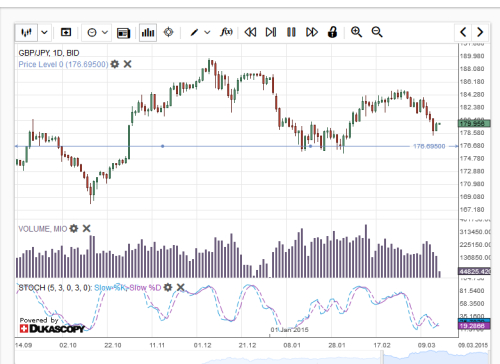Open the period clock dropdown
The height and width of the screenshot is (364, 500).
click(x=97, y=32)
